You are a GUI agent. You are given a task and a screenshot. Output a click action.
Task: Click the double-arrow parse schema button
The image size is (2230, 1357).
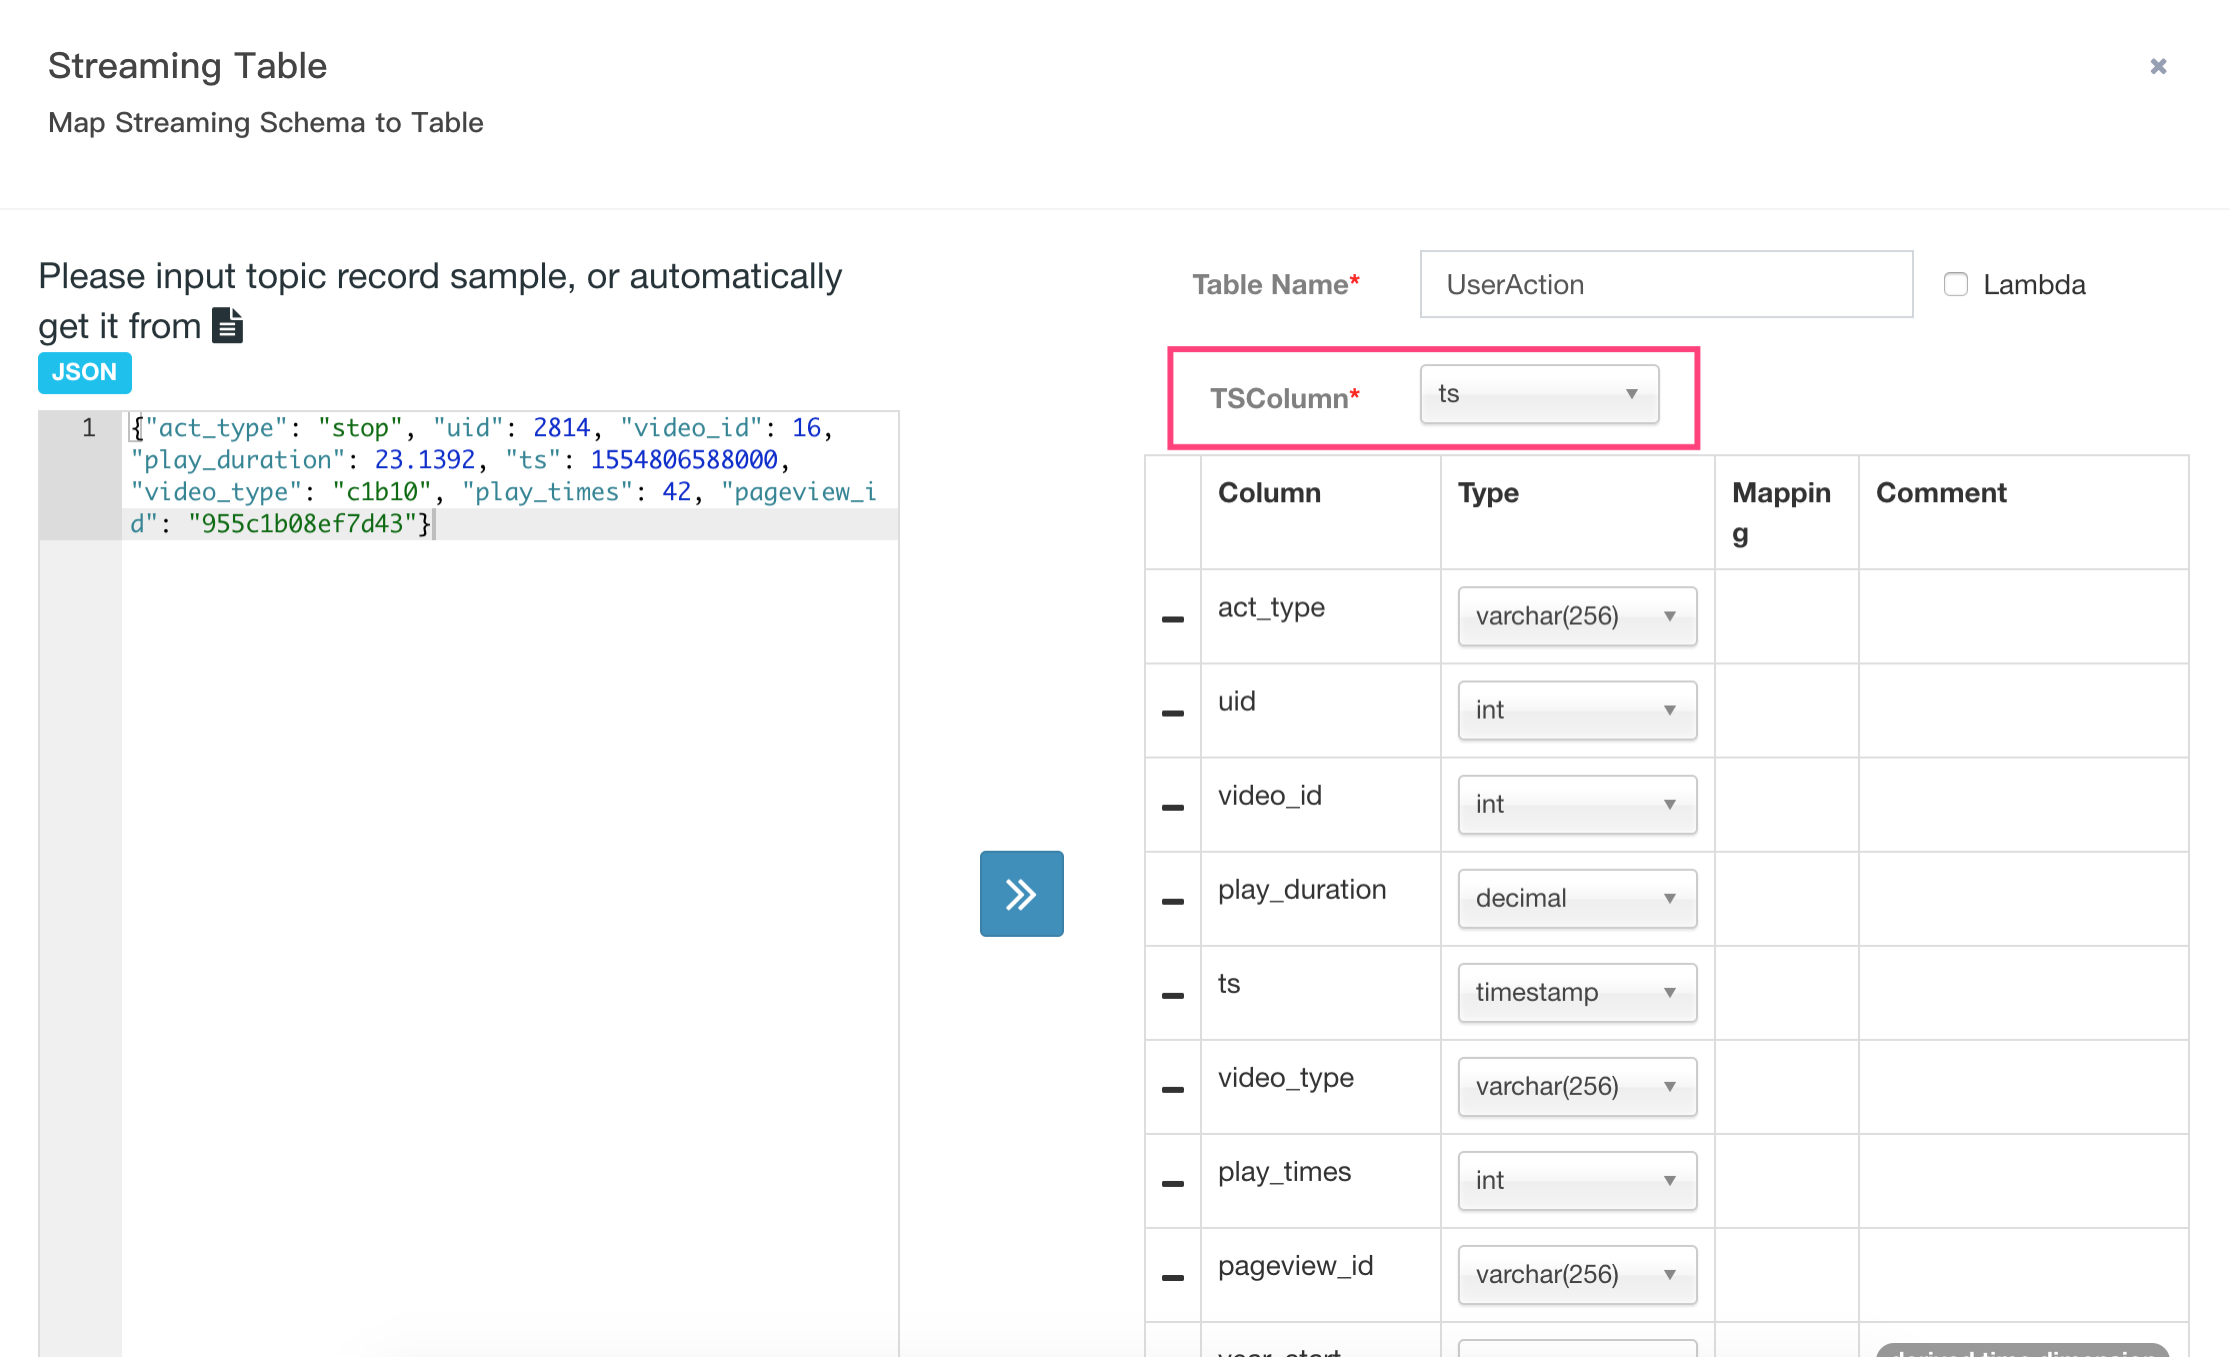click(x=1021, y=893)
